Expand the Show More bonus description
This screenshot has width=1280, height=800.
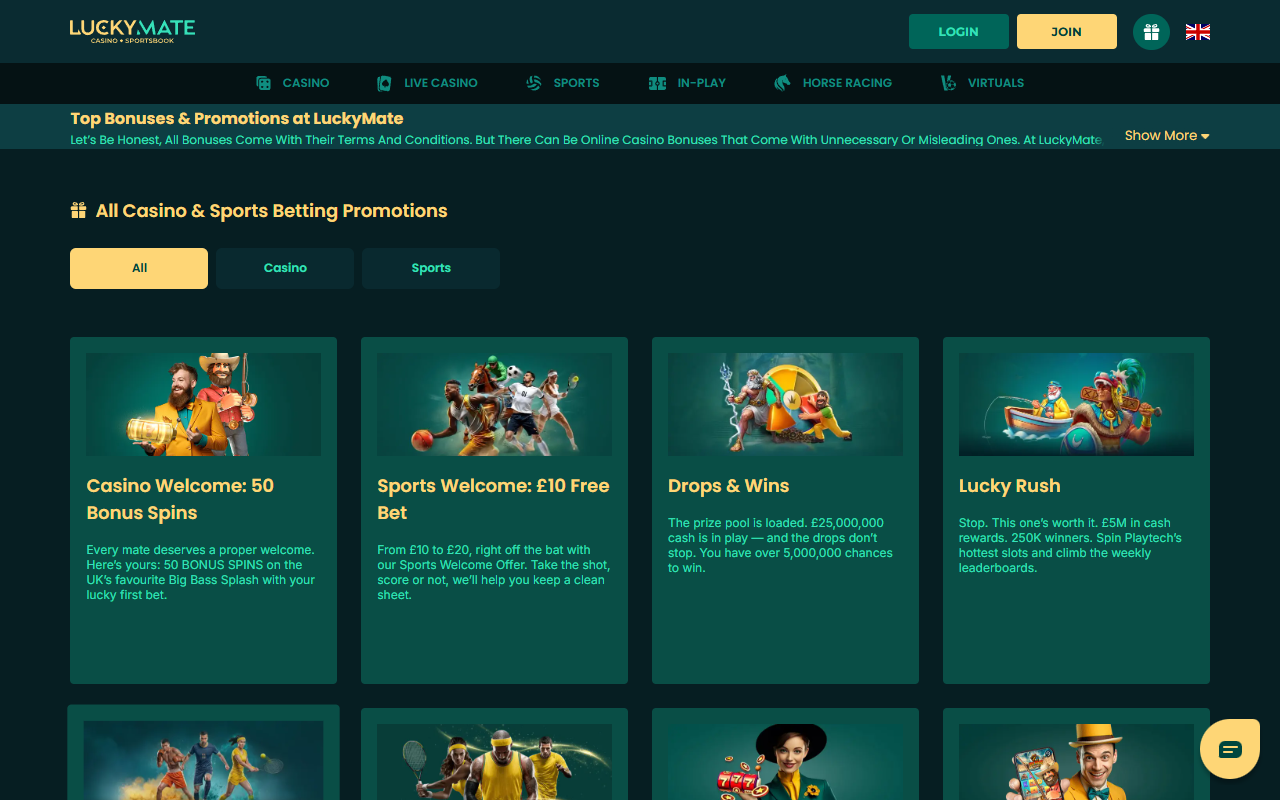[1166, 135]
